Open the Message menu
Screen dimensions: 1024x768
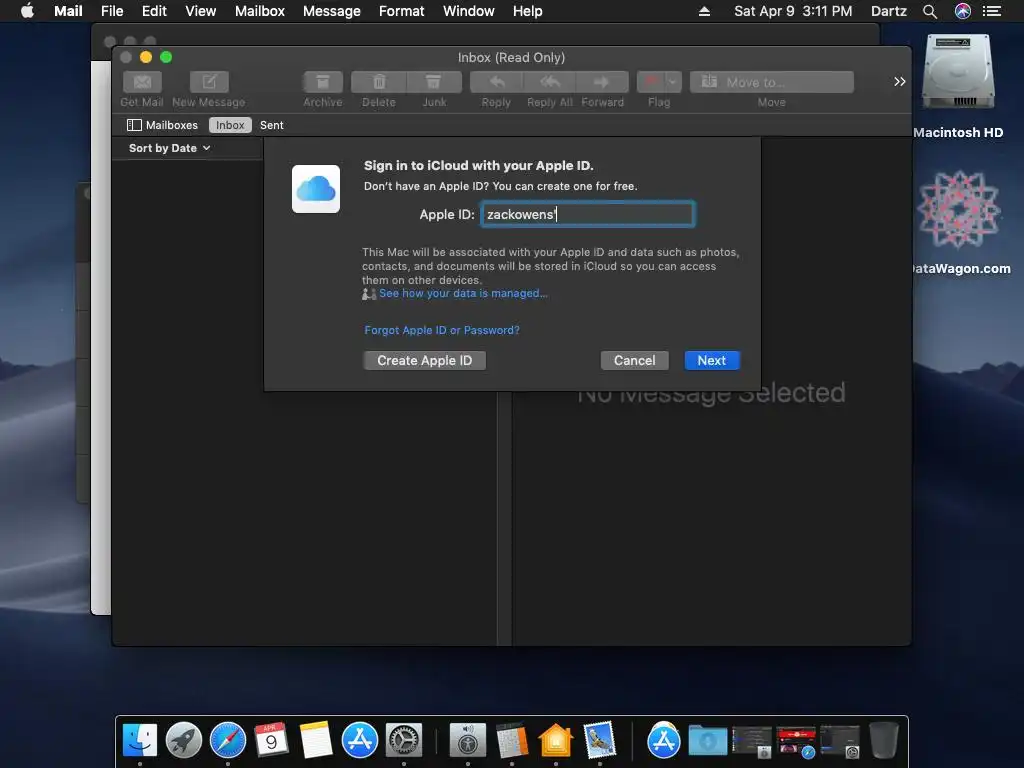332,11
